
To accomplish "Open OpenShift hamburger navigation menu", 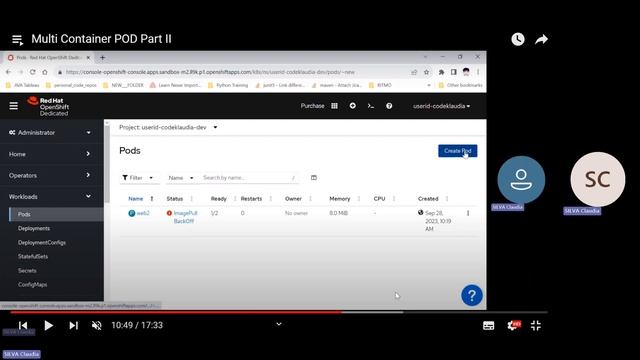I will (13, 106).
